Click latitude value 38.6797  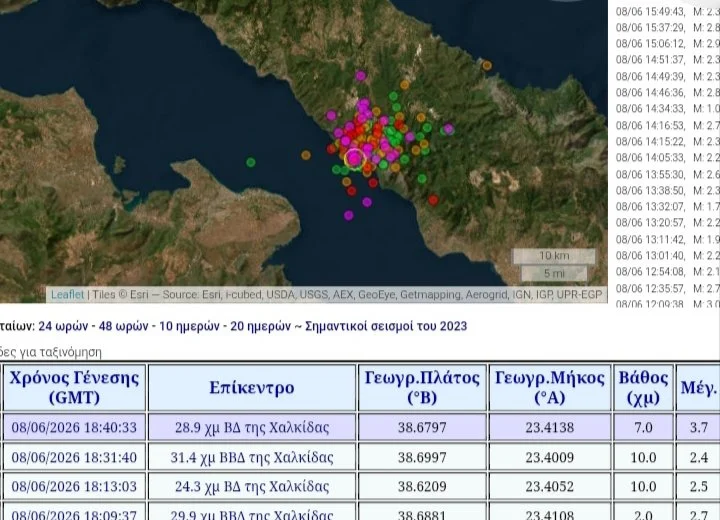tap(422, 427)
